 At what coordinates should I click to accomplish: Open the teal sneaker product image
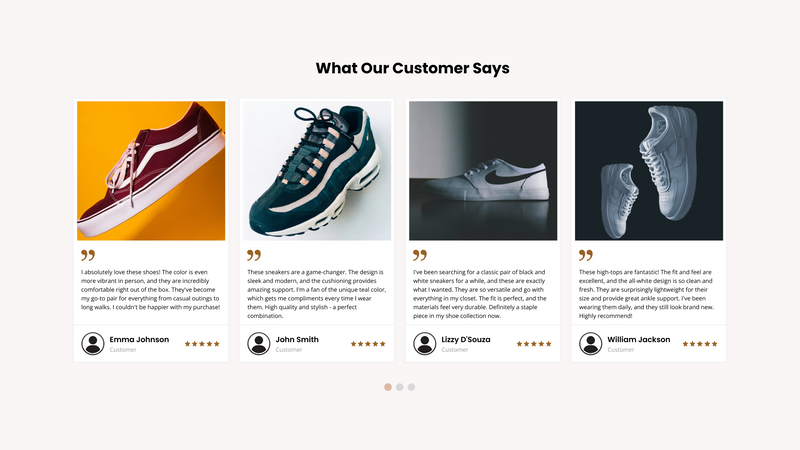(x=317, y=170)
